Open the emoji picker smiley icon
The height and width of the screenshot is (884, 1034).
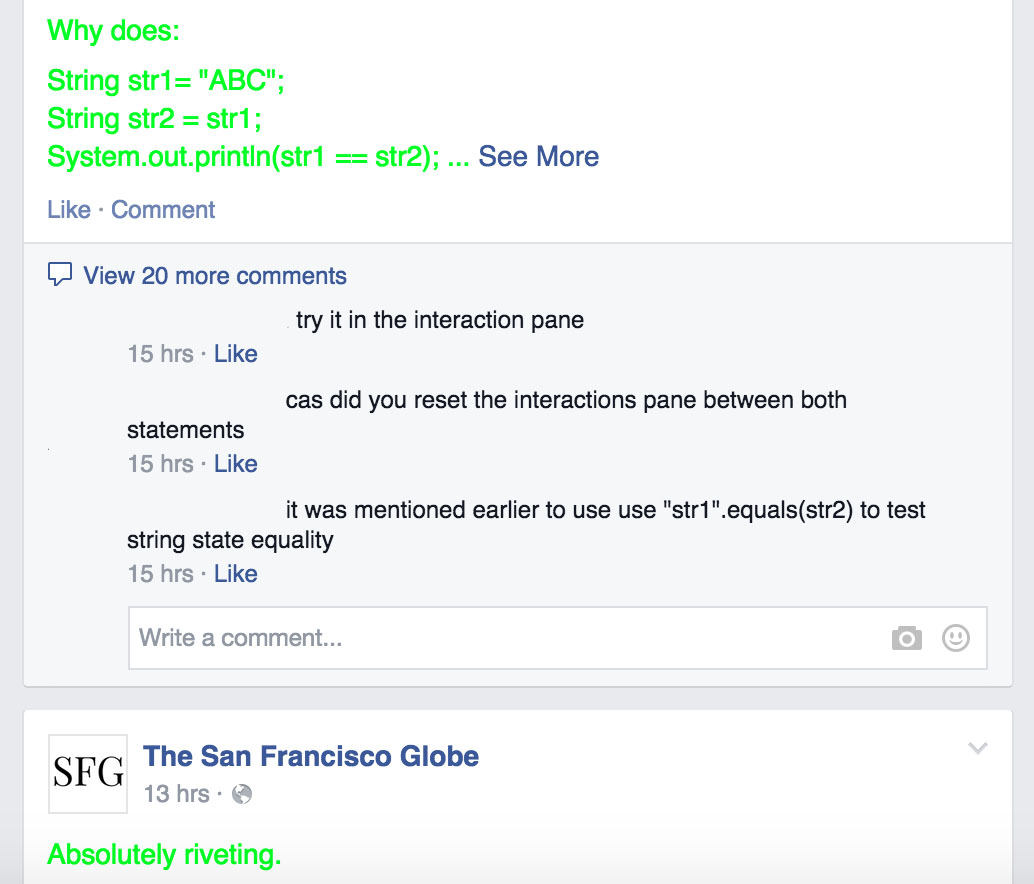[x=956, y=638]
